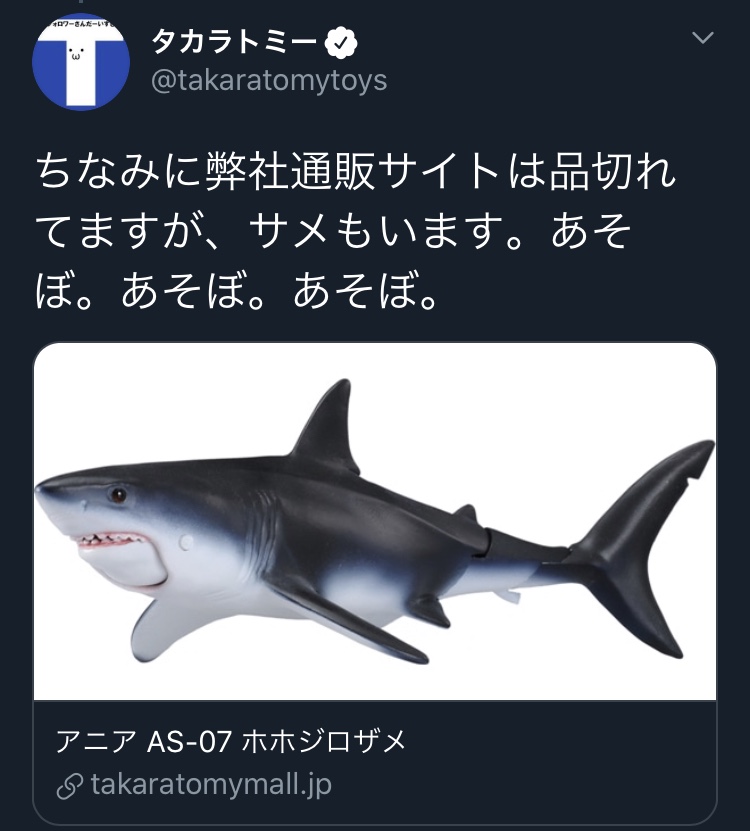
Task: Click the タカラトミー profile avatar
Action: (x=80, y=62)
